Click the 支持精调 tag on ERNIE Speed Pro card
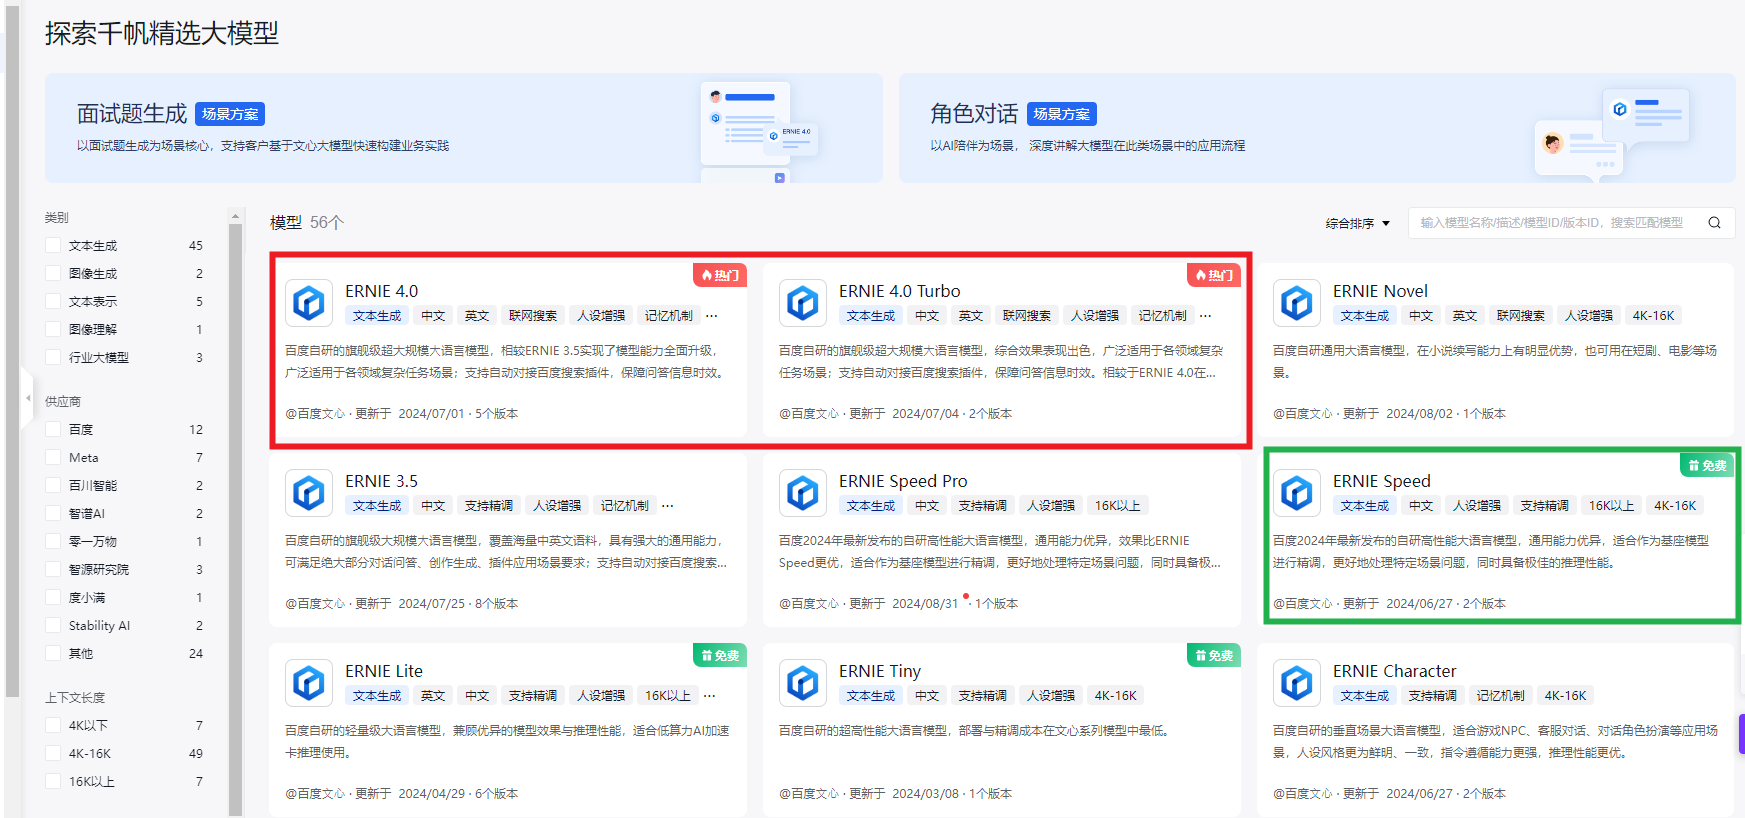 point(982,506)
